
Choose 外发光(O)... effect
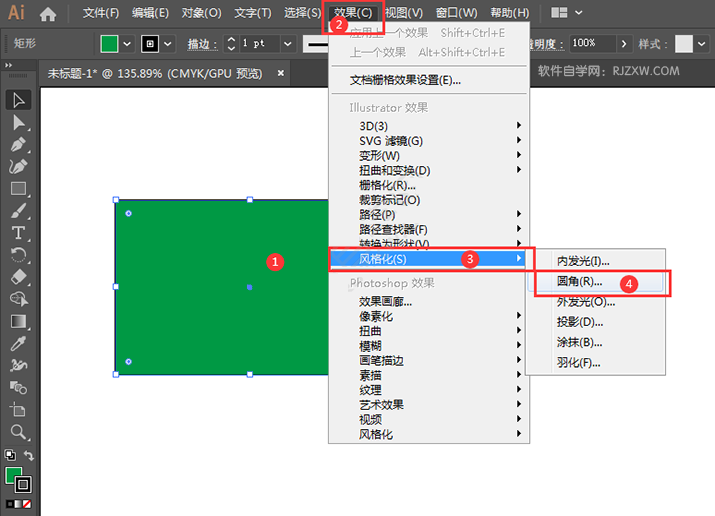click(596, 302)
